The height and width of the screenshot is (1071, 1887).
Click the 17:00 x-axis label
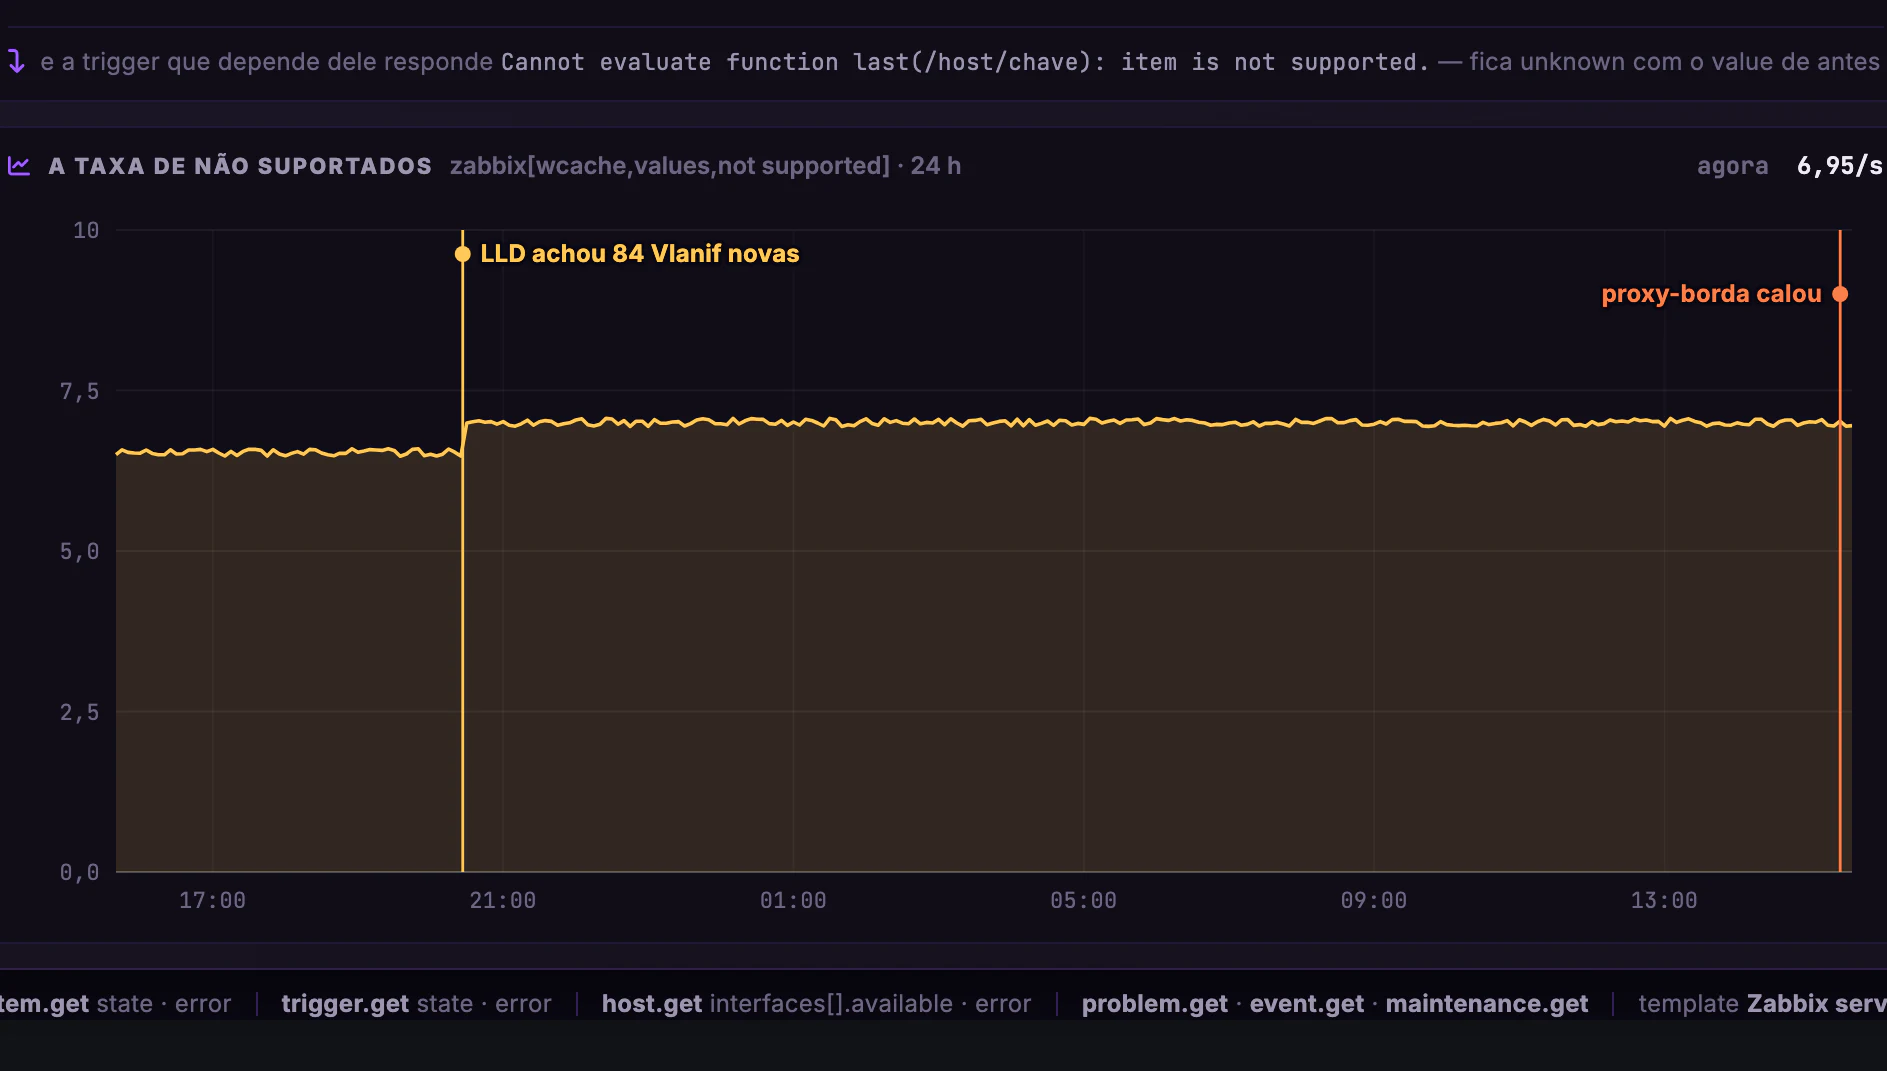click(x=212, y=901)
